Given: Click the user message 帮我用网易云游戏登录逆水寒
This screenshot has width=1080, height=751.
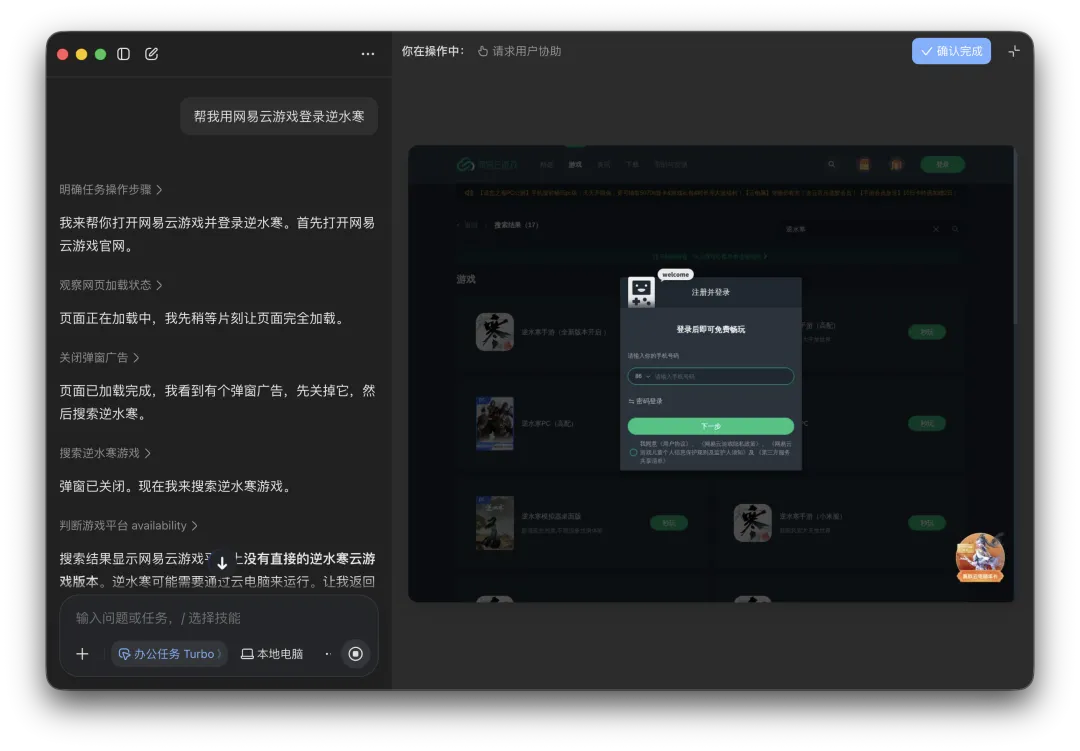Looking at the screenshot, I should click(279, 116).
